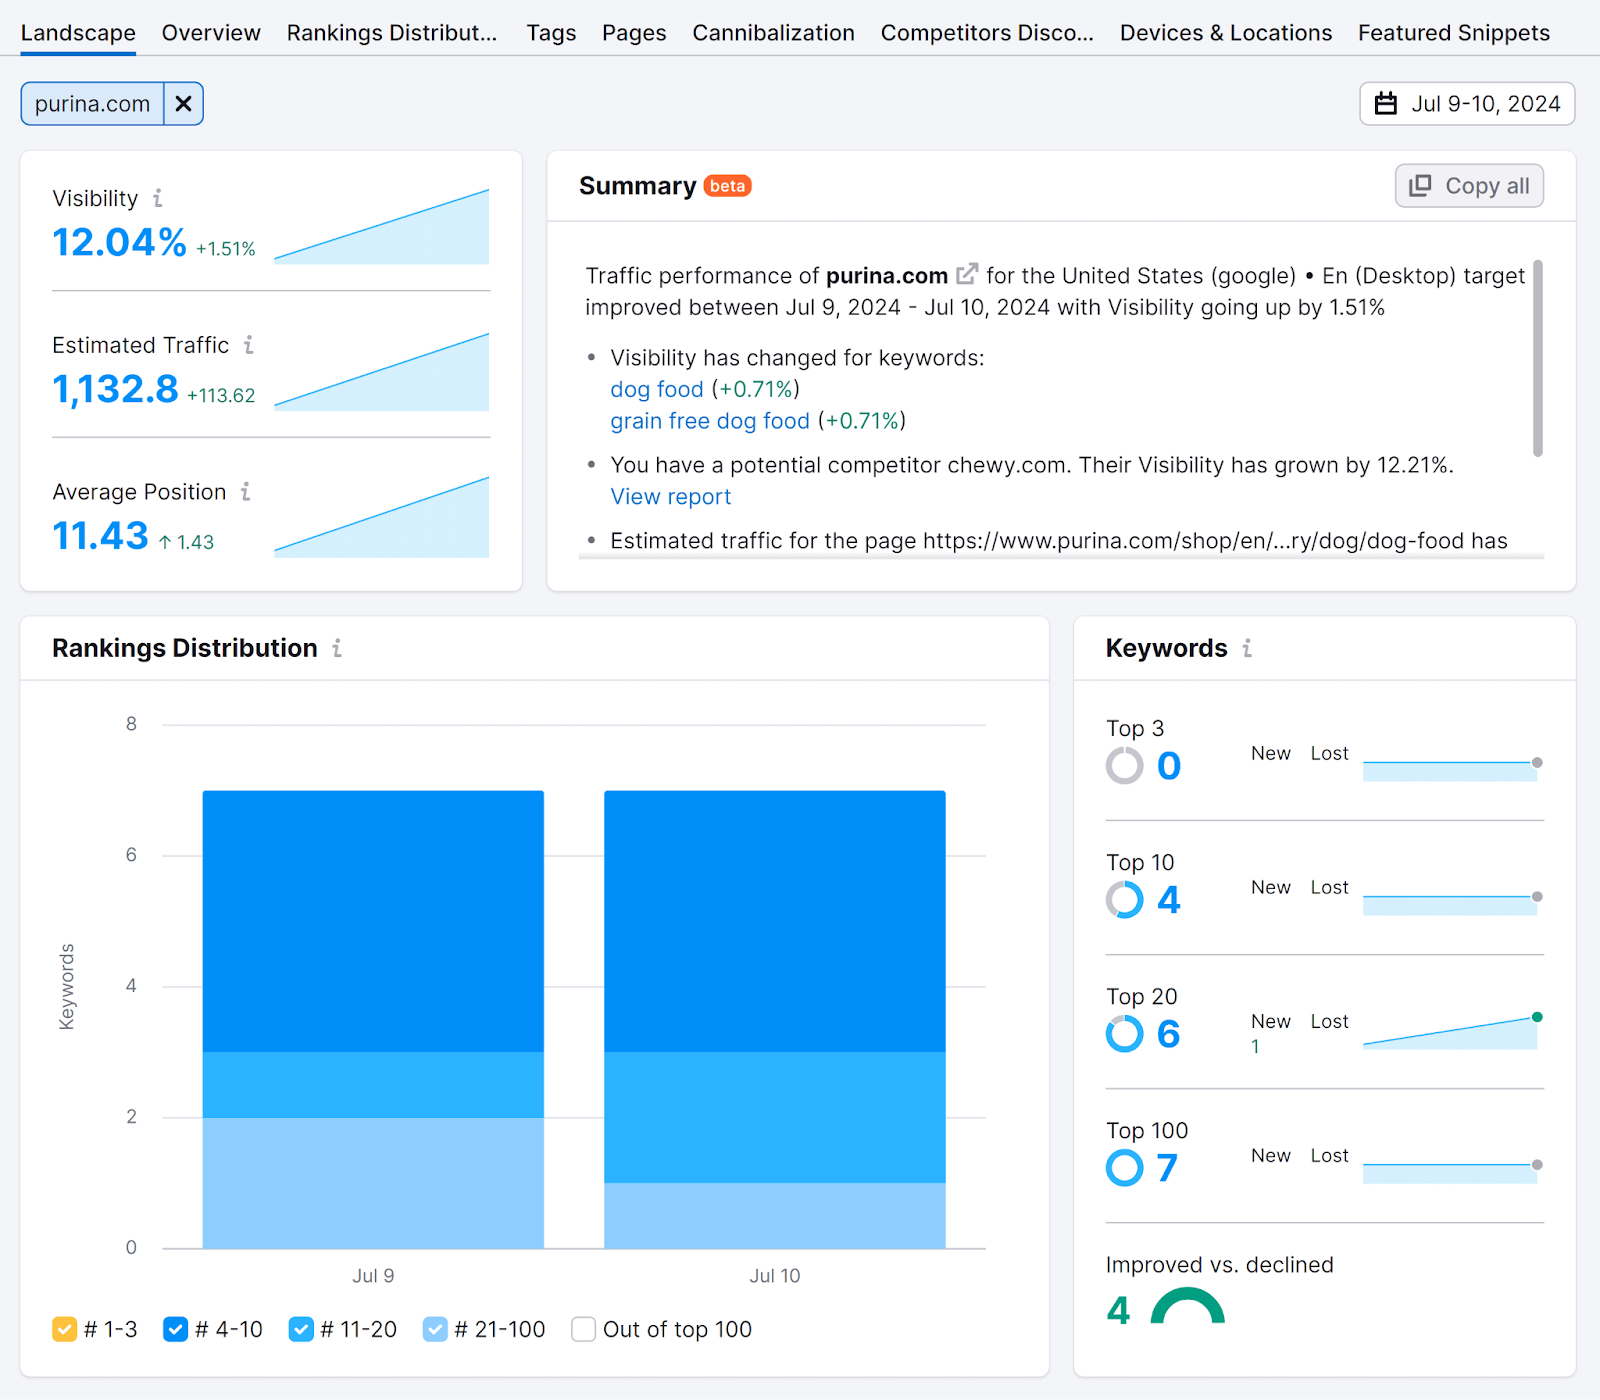
Task: Click the Rankings Distribution info icon
Action: click(337, 648)
